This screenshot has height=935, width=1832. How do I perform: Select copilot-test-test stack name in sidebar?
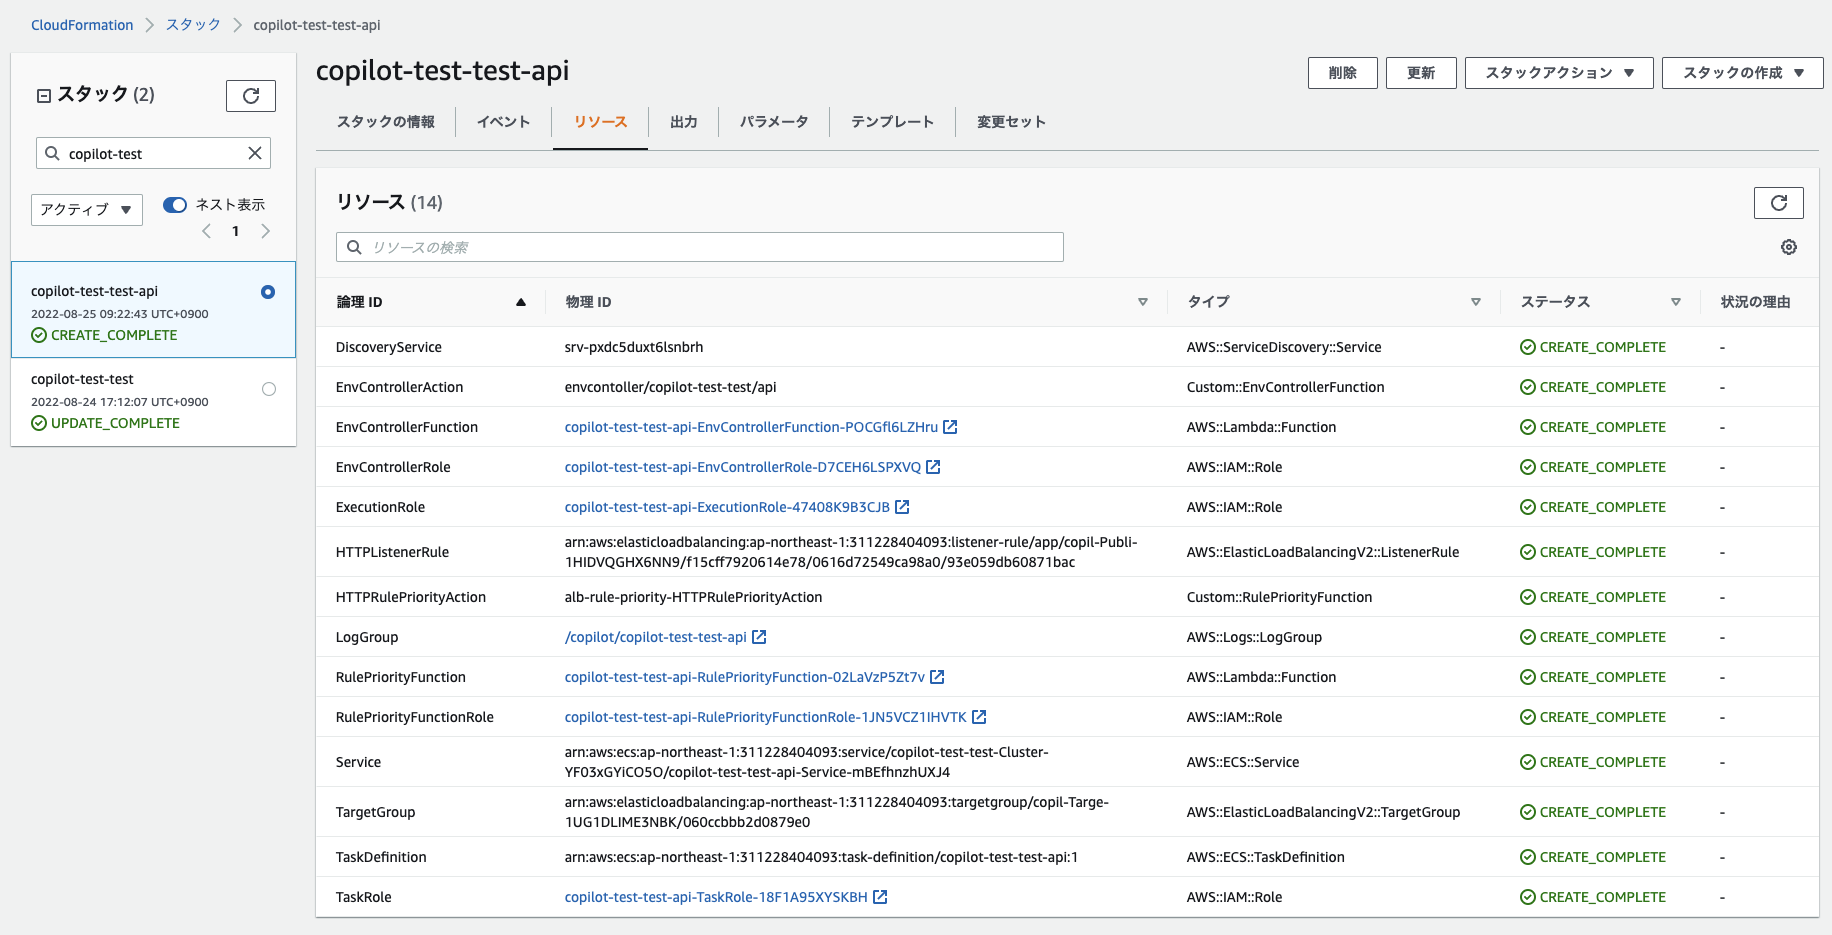(x=82, y=379)
